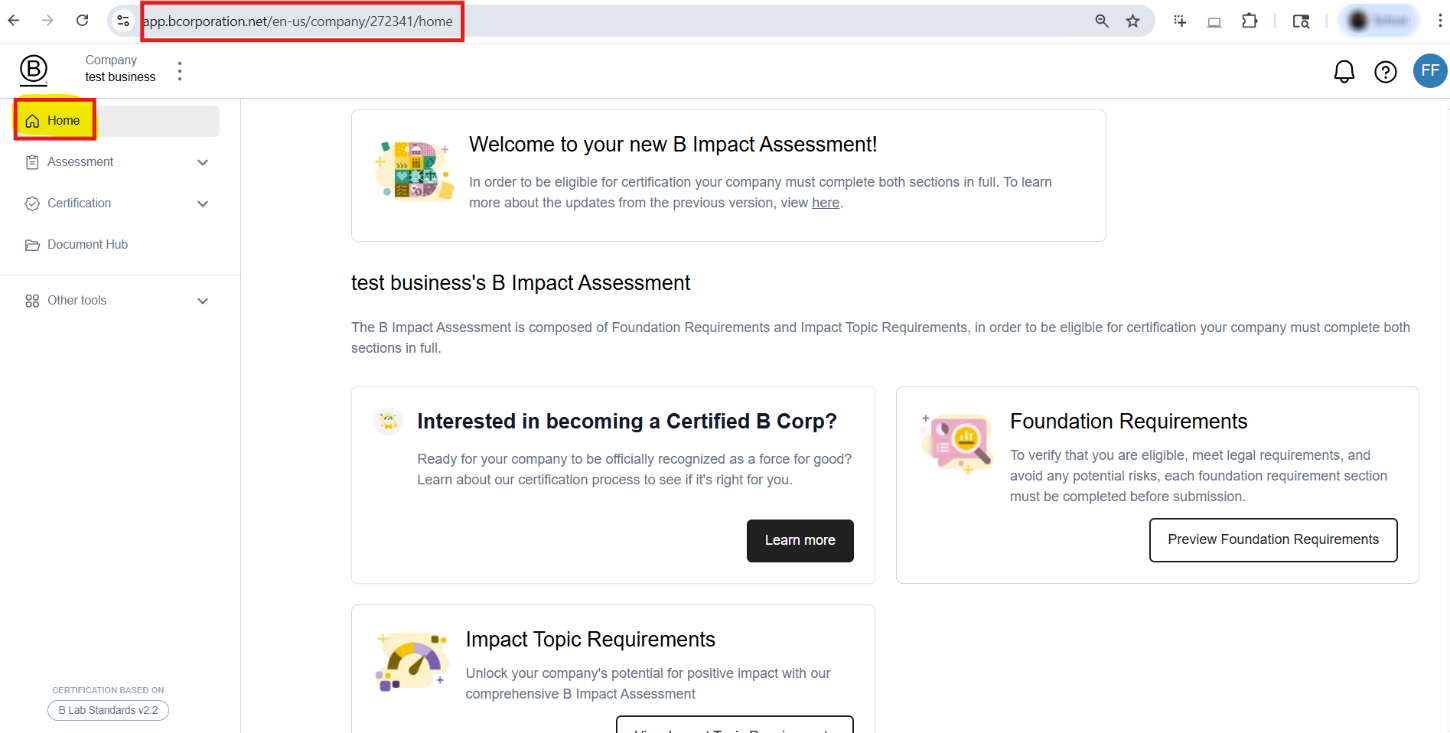The width and height of the screenshot is (1450, 733).
Task: Click the B Lab Standards v2.2 badge
Action: [x=108, y=710]
